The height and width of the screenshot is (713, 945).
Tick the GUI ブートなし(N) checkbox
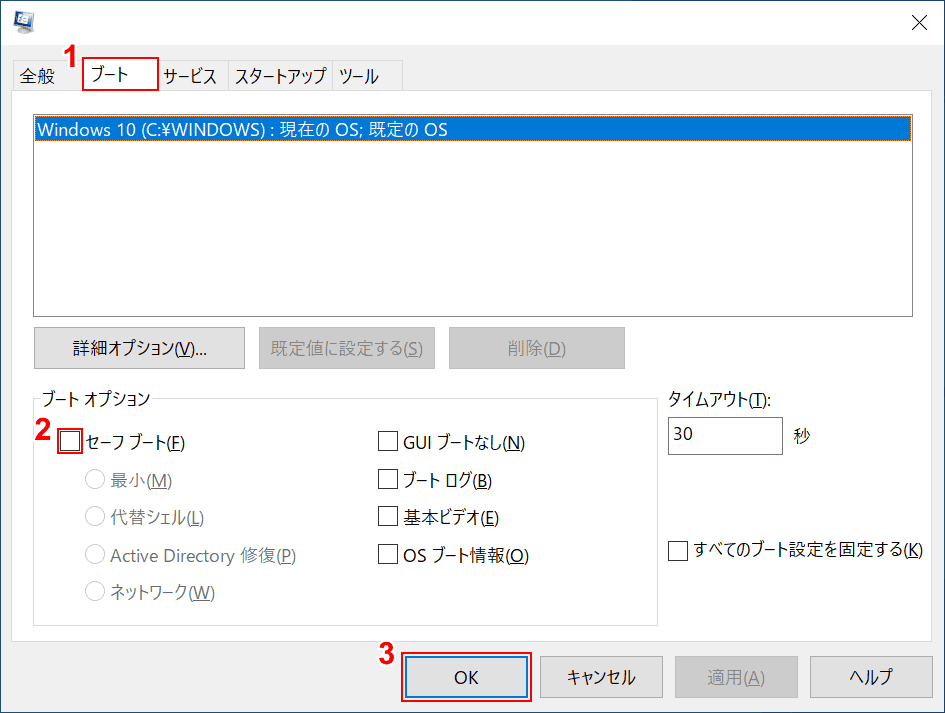(x=388, y=441)
